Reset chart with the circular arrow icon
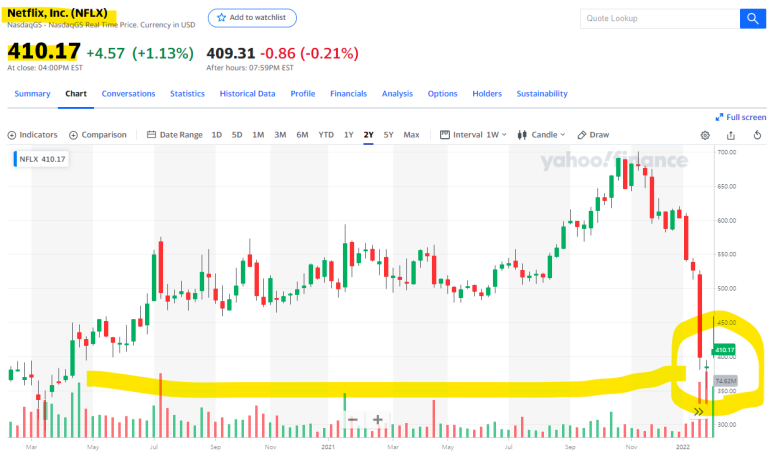 pos(757,135)
